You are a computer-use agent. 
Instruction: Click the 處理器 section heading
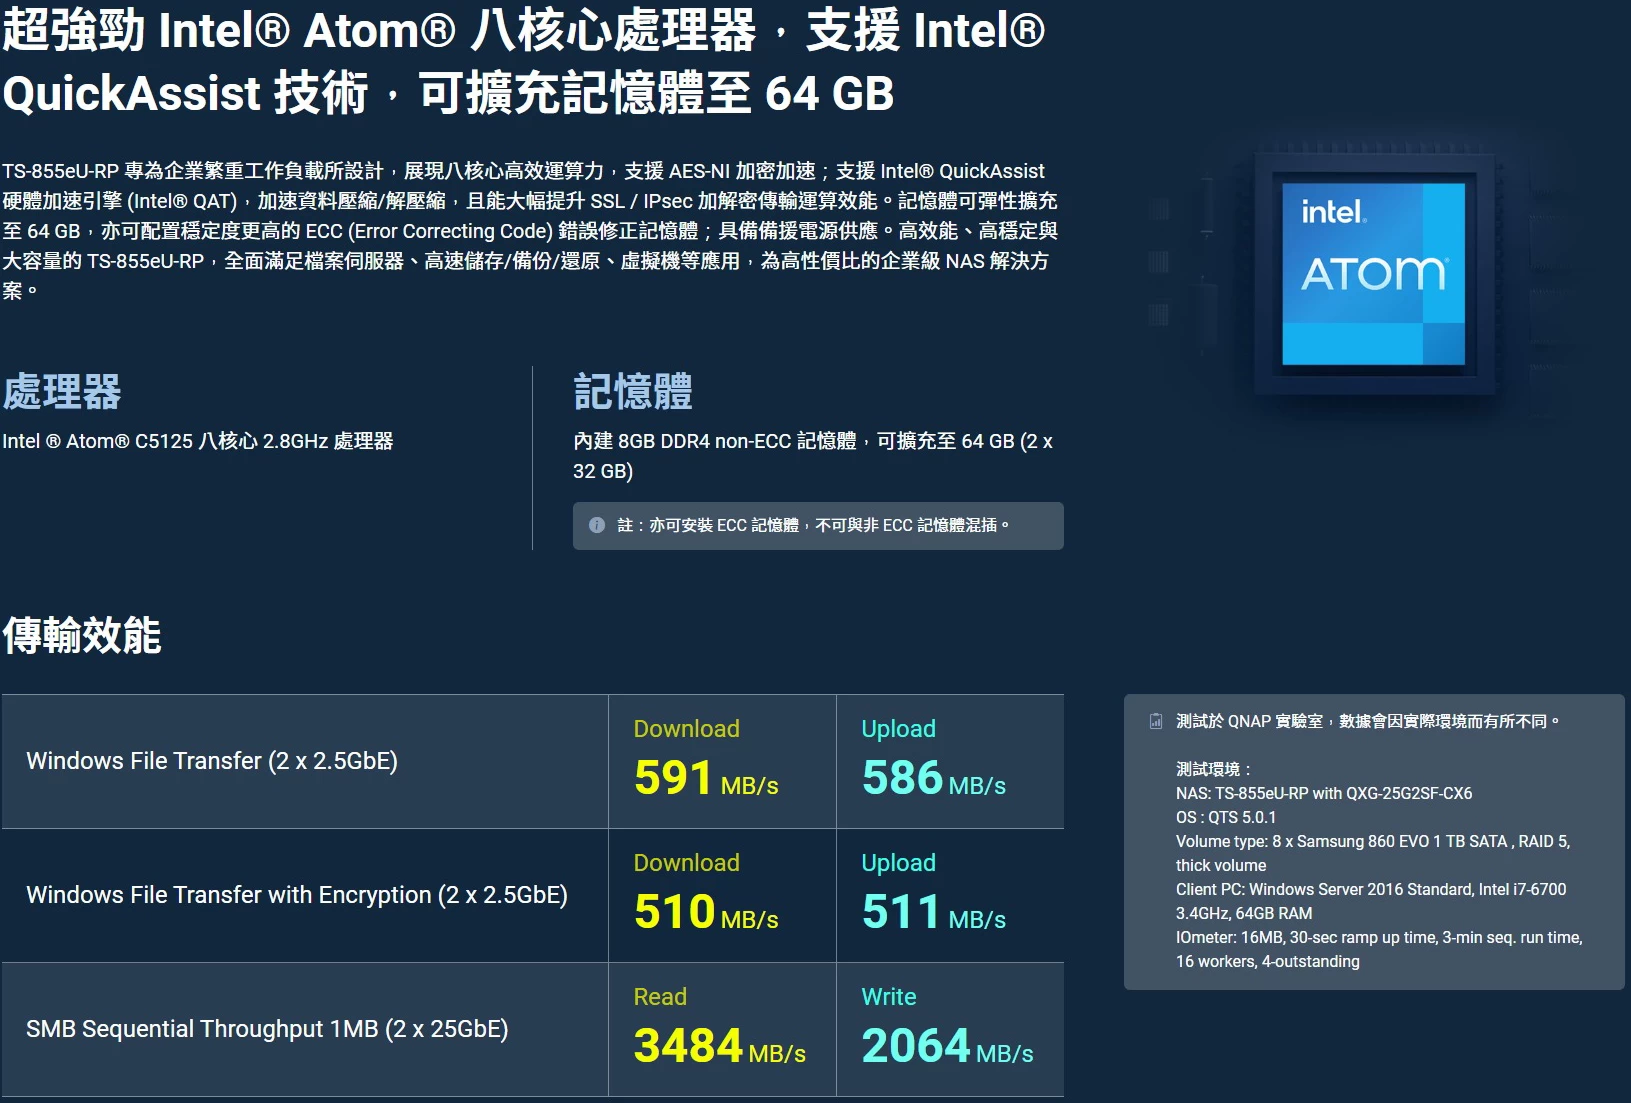pos(62,392)
